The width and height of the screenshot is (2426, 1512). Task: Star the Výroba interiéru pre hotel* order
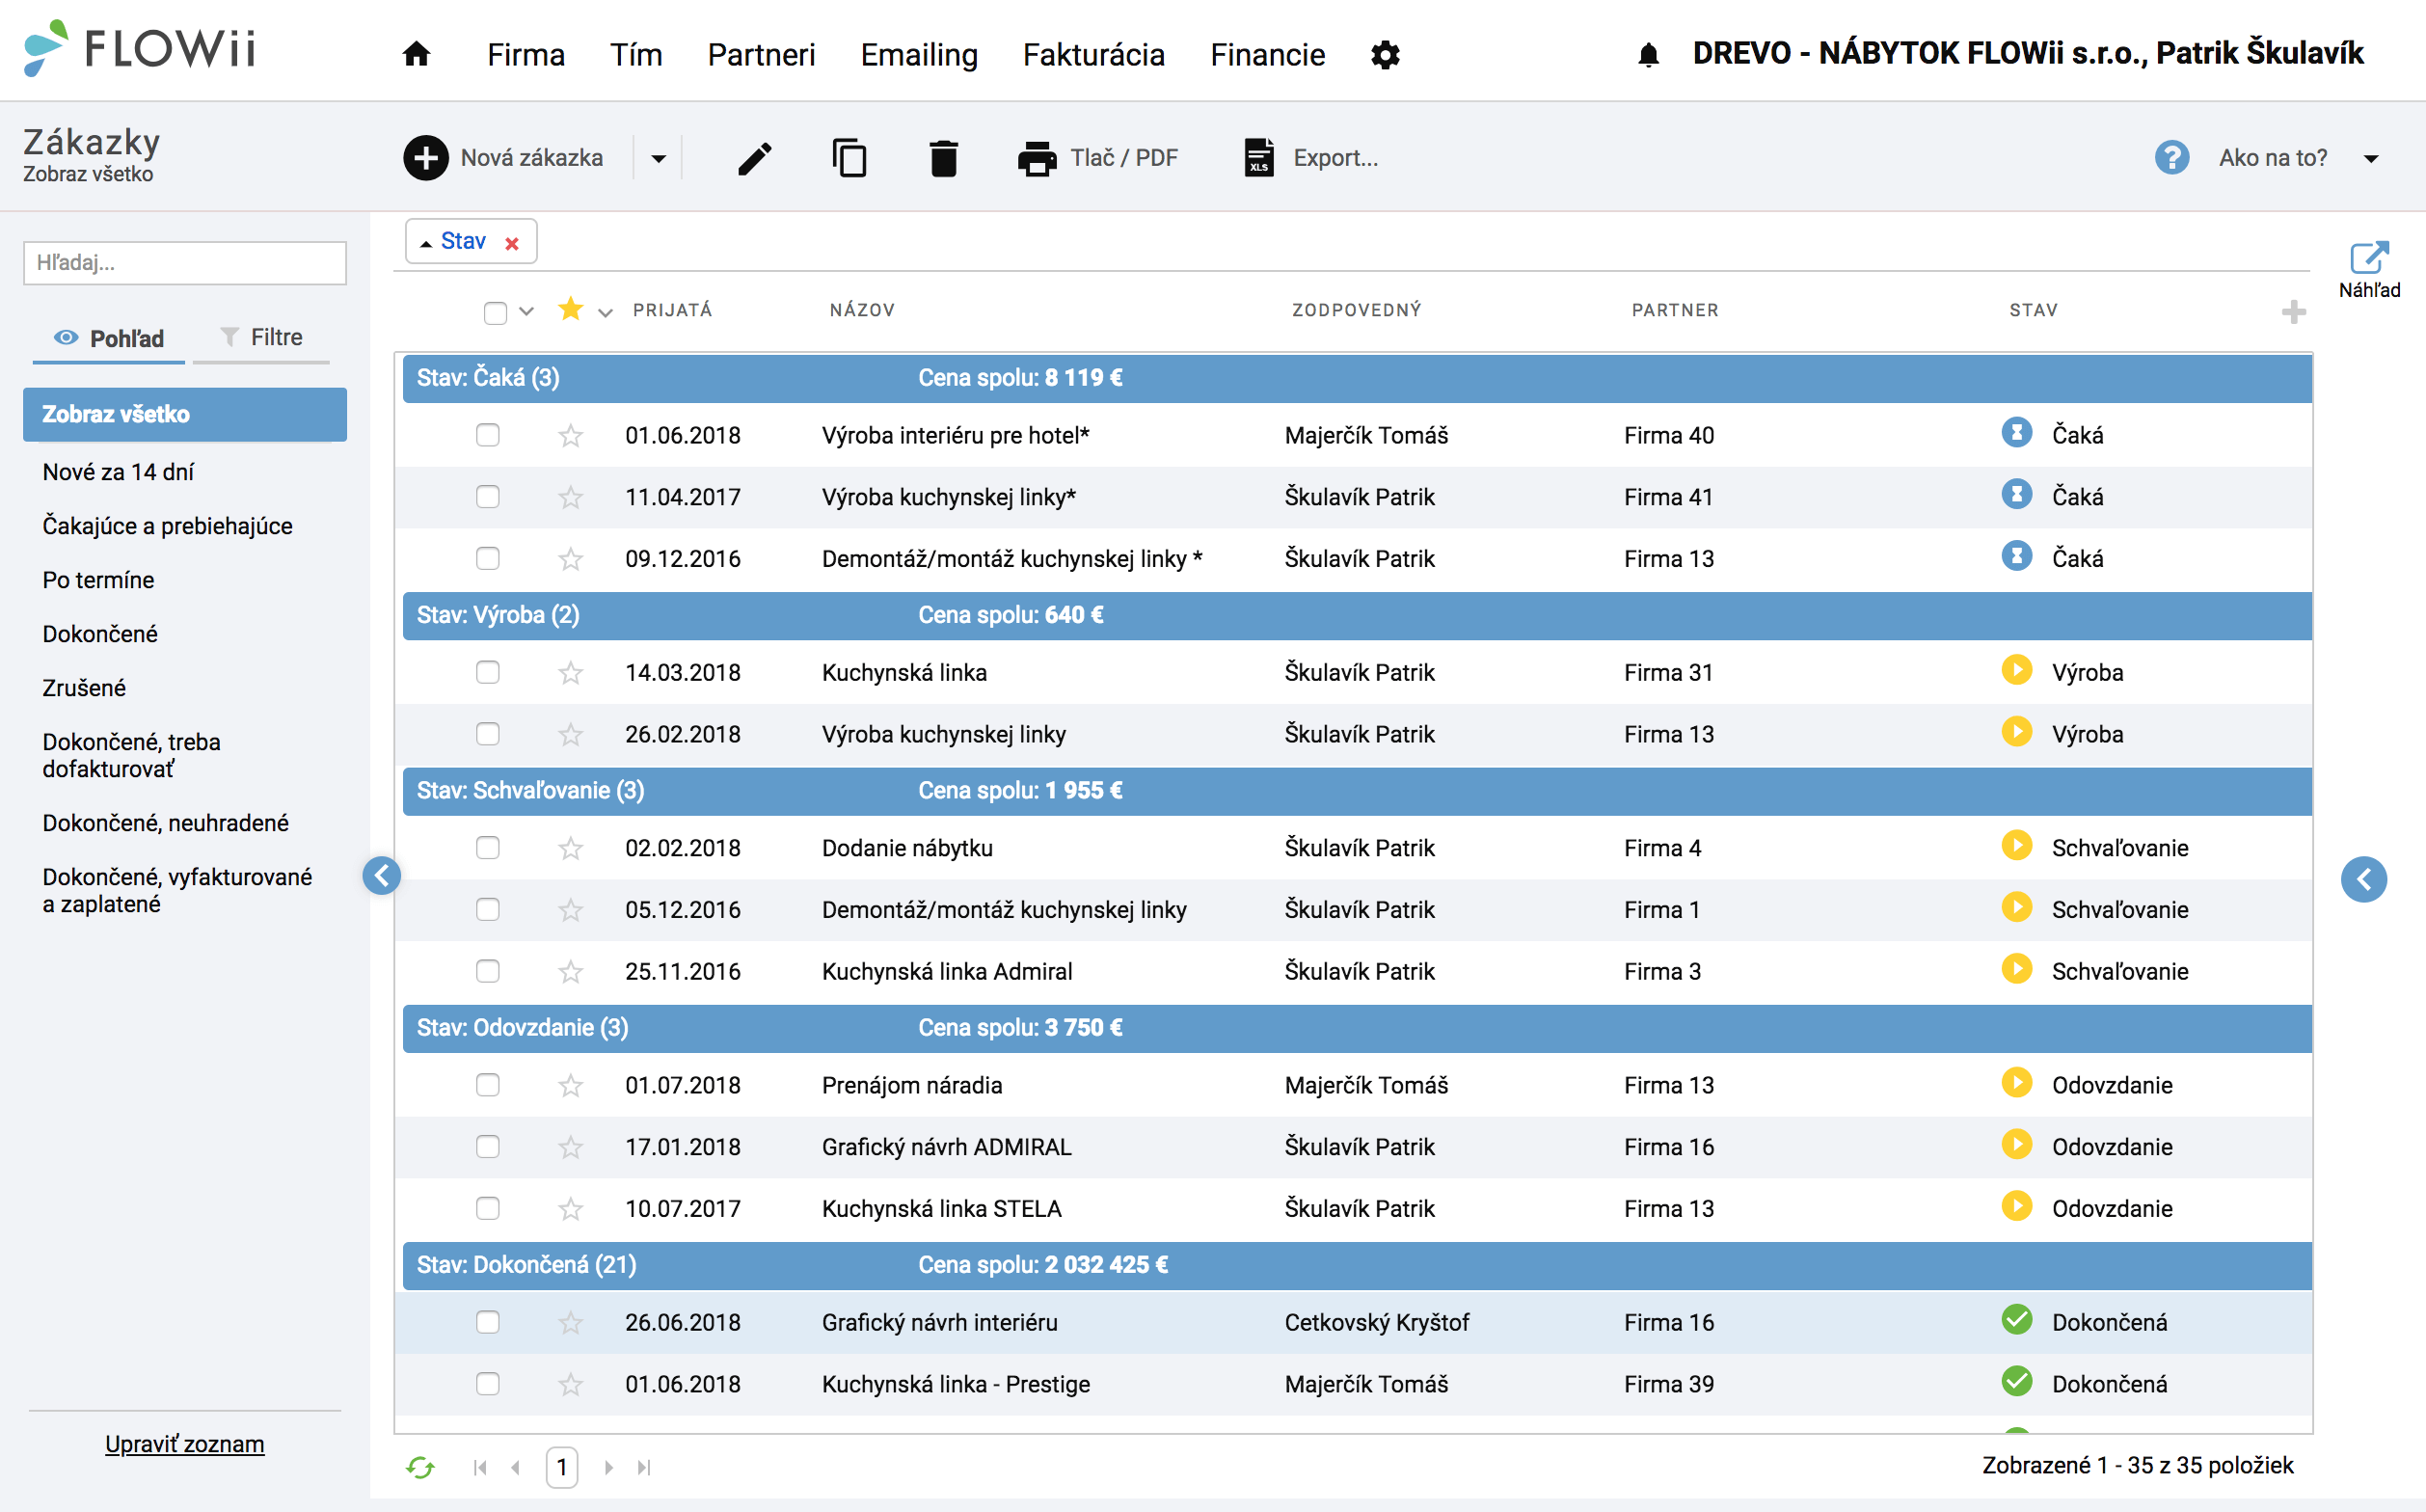[x=571, y=435]
